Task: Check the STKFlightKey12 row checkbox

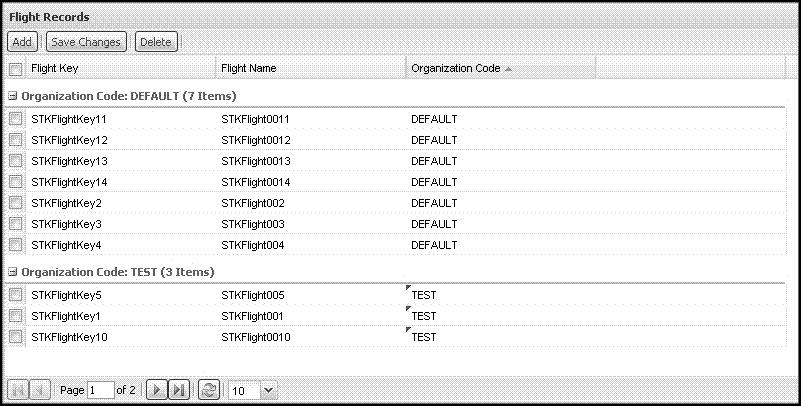Action: coord(16,139)
